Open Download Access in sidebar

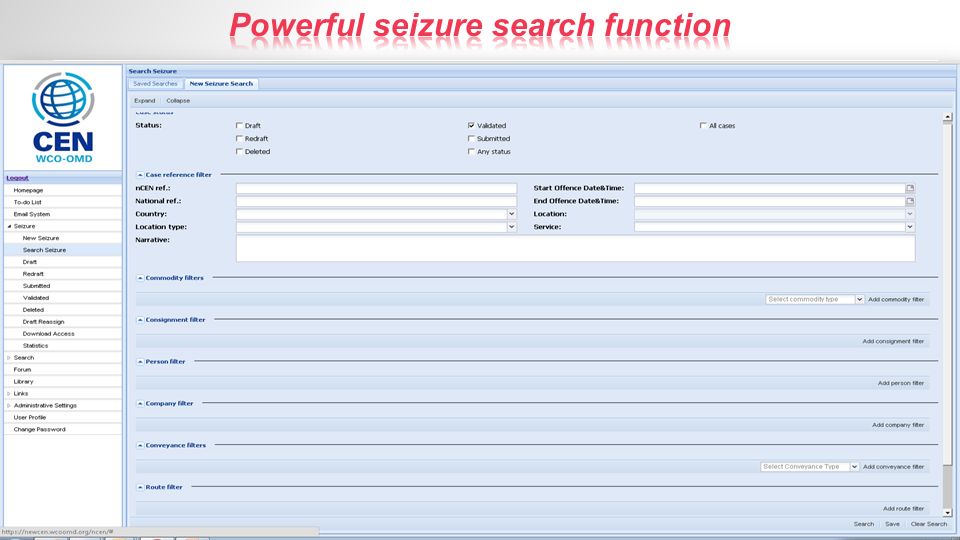coord(48,334)
